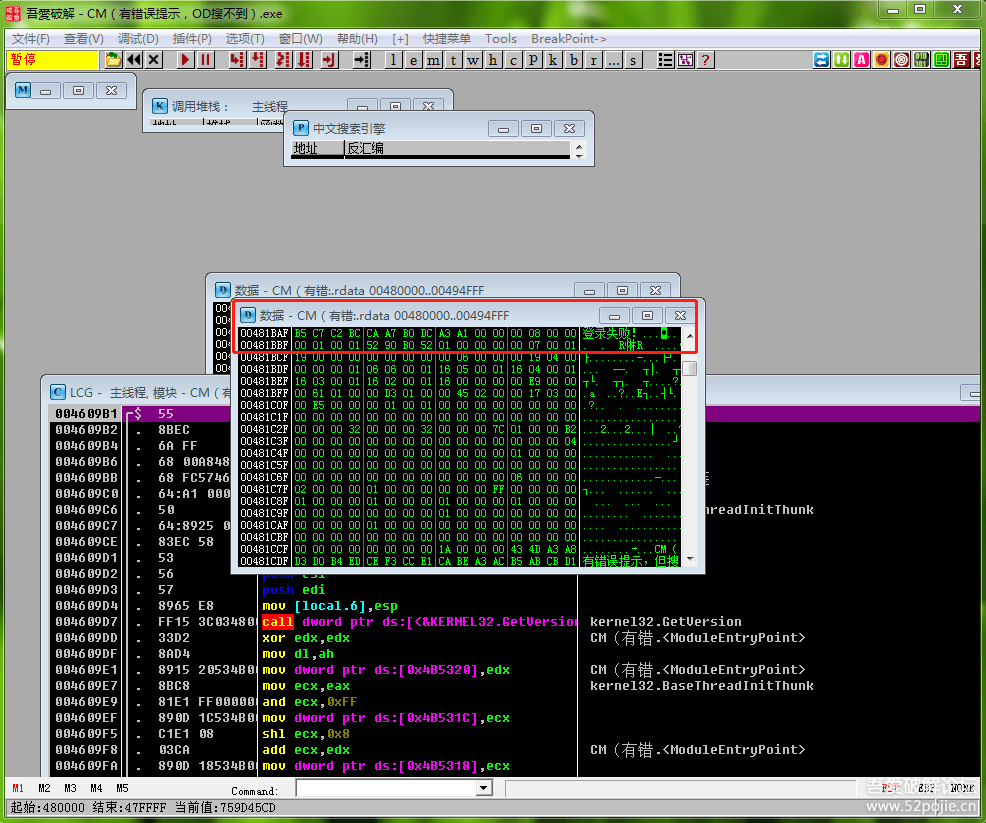Viewport: 986px width, 823px height.
Task: Open the memory map 'm' button
Action: pyautogui.click(x=433, y=60)
